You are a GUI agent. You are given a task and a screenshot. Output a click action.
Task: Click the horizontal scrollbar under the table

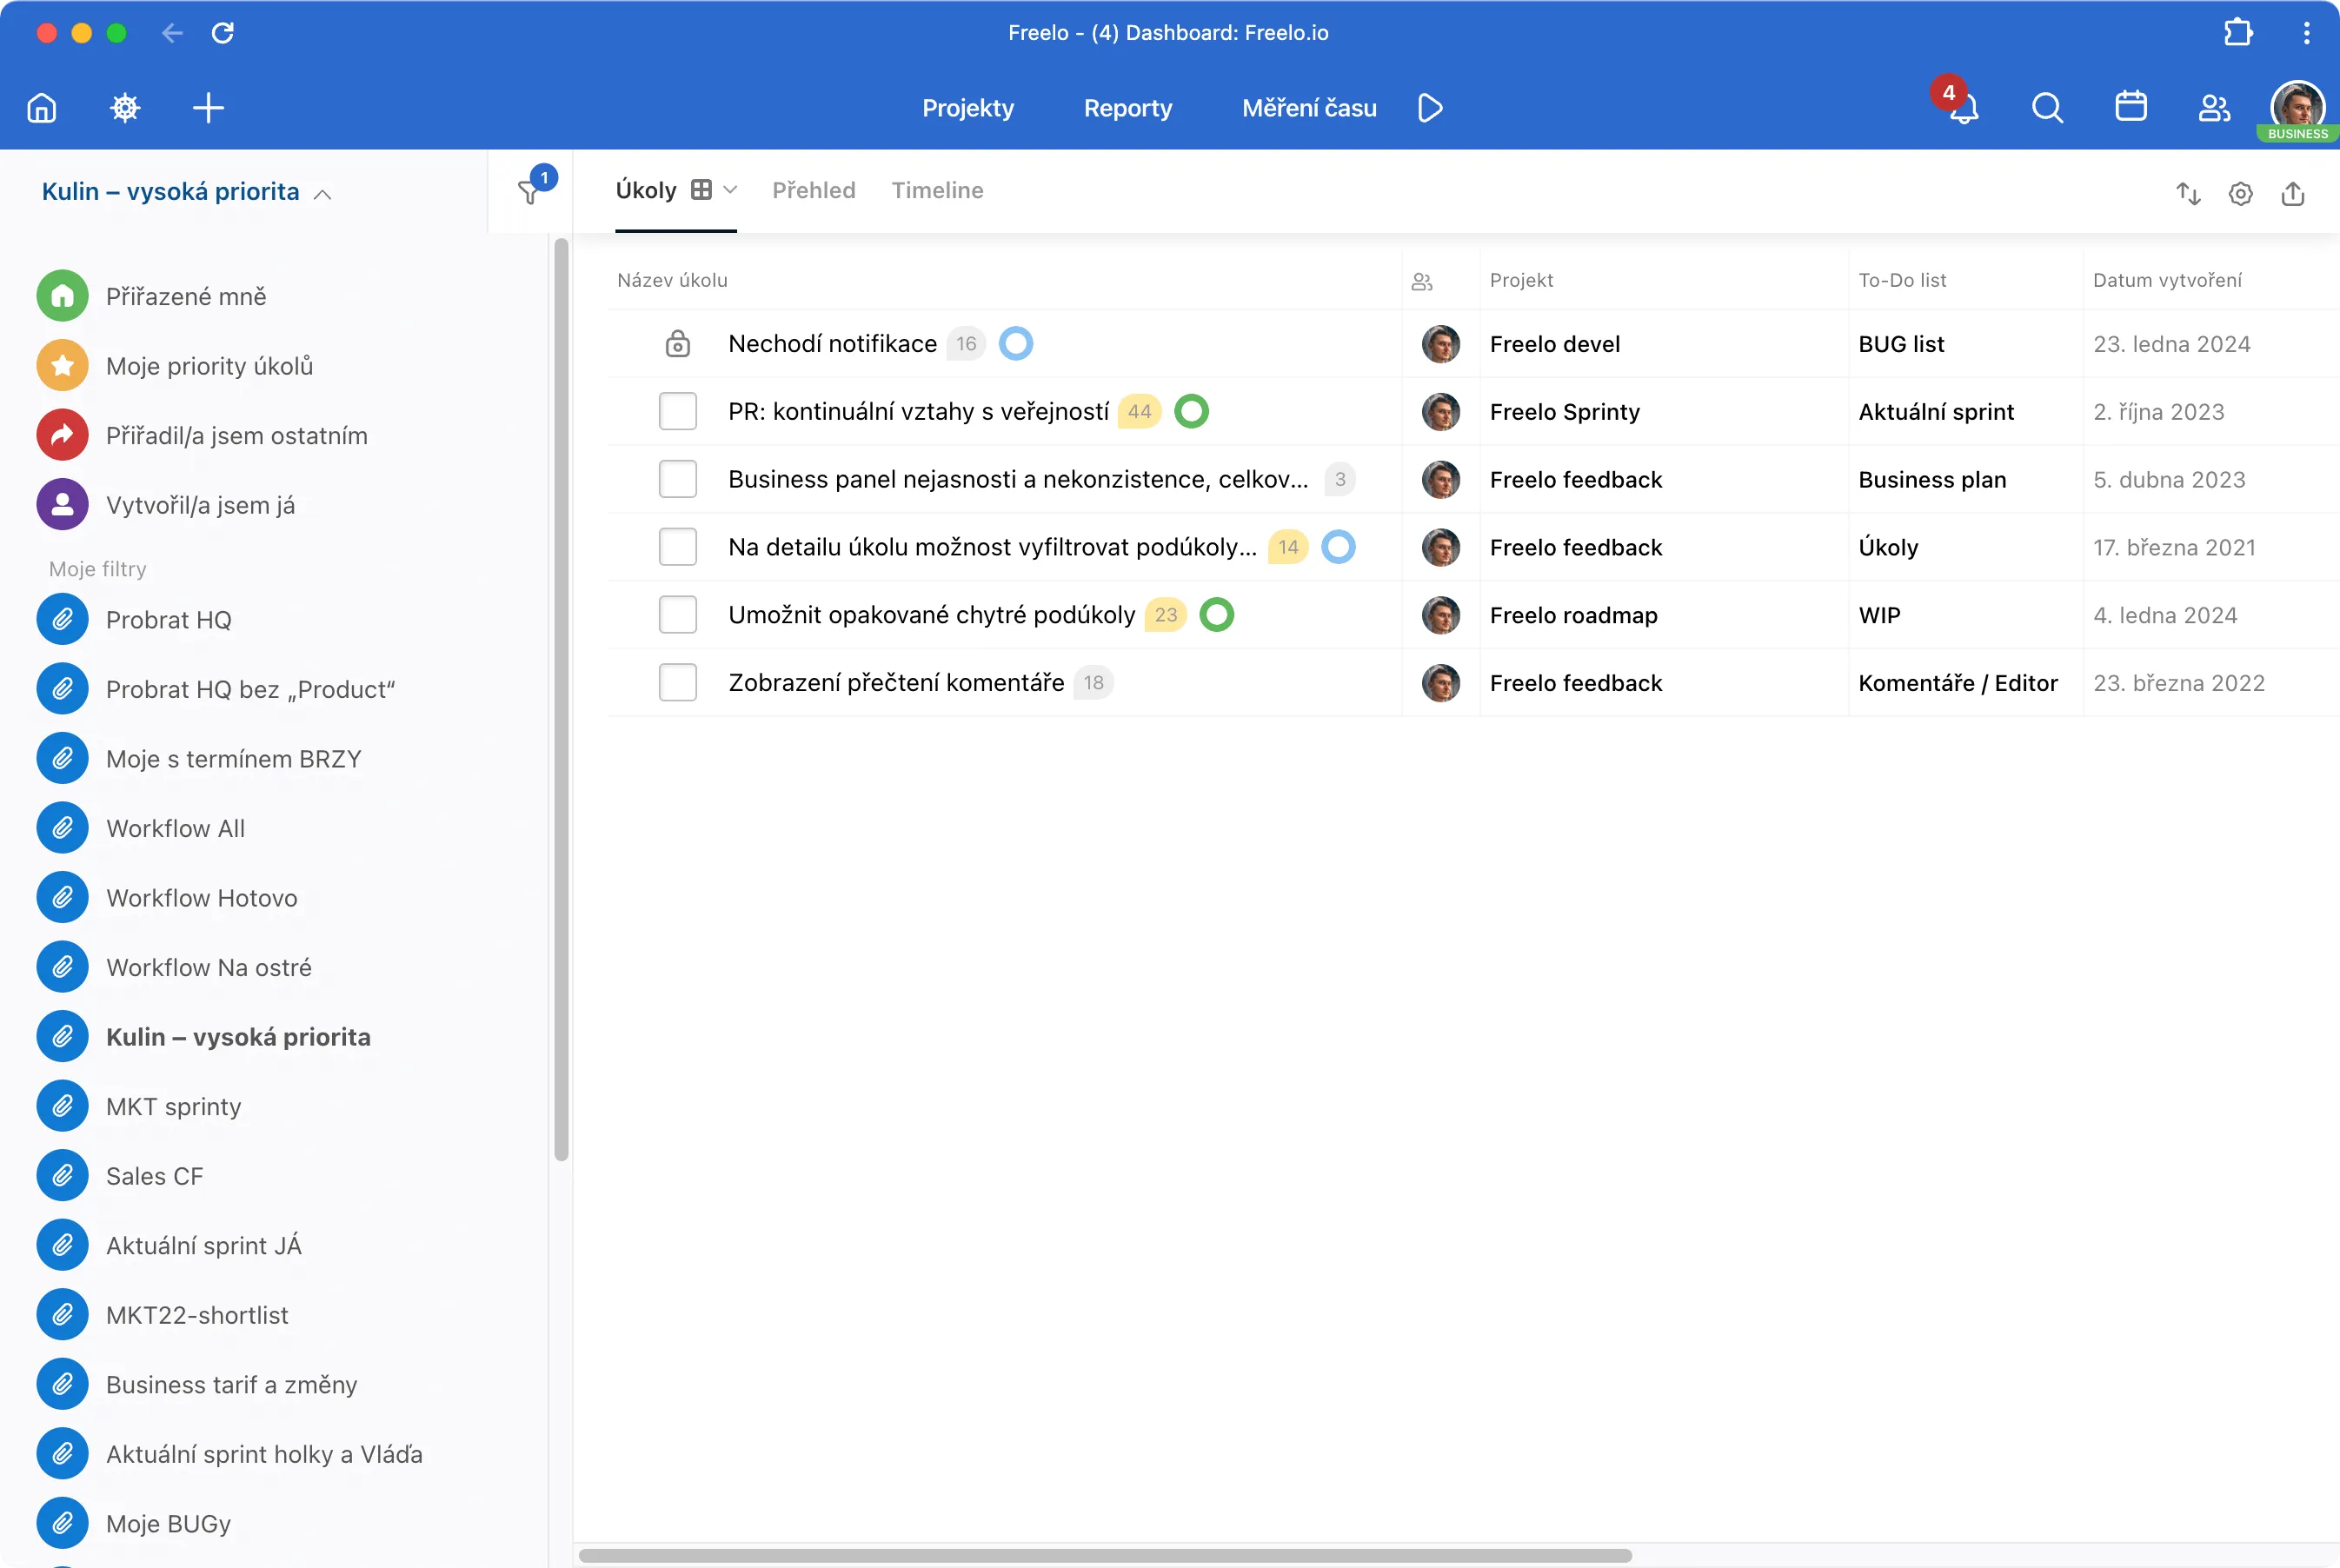(x=1105, y=1556)
